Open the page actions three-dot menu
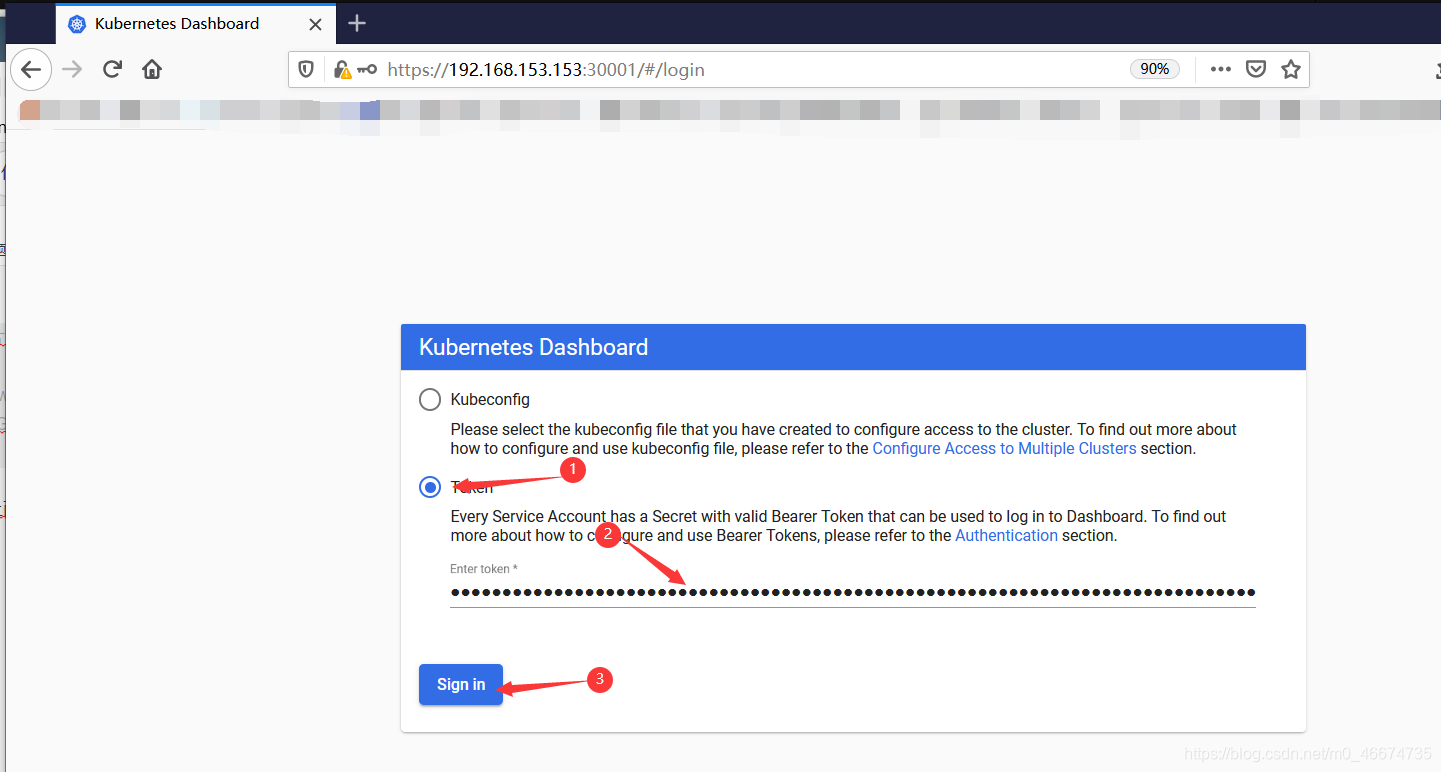Image resolution: width=1441 pixels, height=772 pixels. click(1221, 69)
